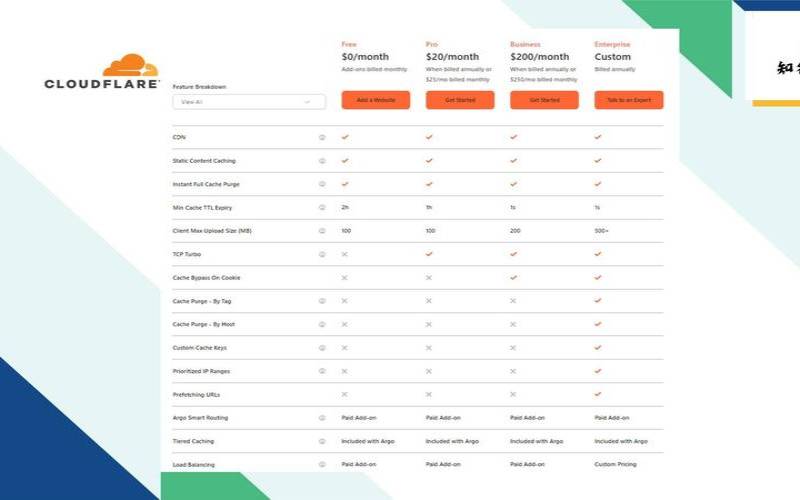
Task: Show info for Cache Purge - By Tag
Action: [322, 301]
